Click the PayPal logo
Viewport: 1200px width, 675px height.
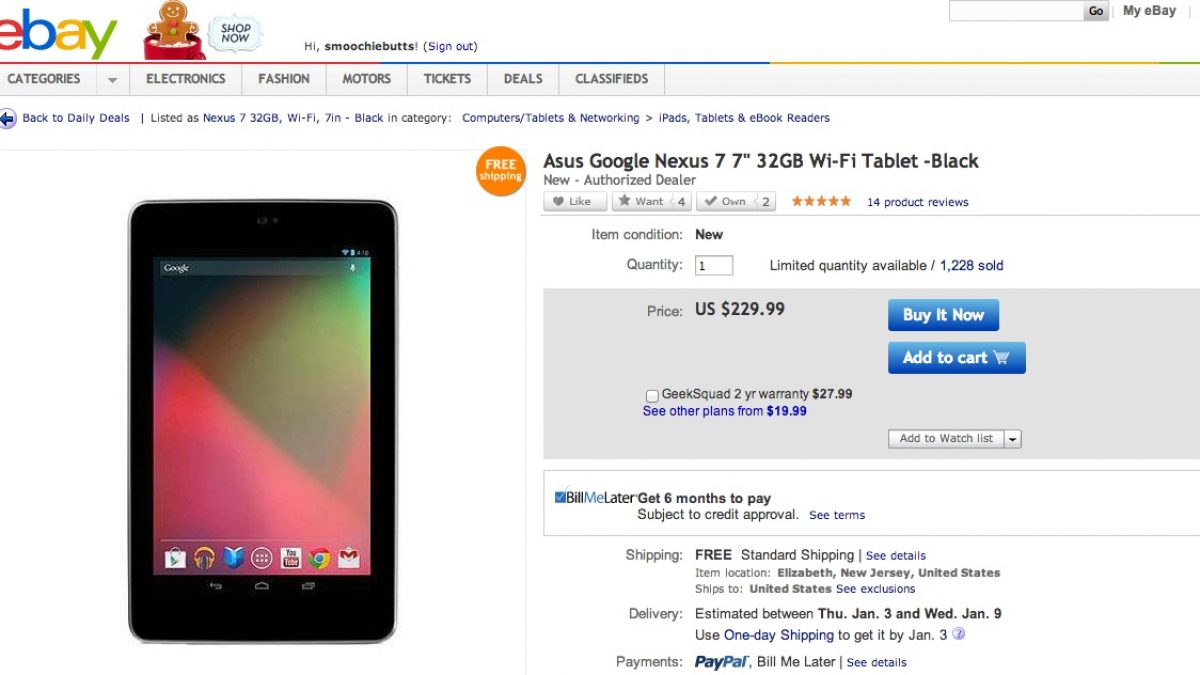(x=722, y=661)
